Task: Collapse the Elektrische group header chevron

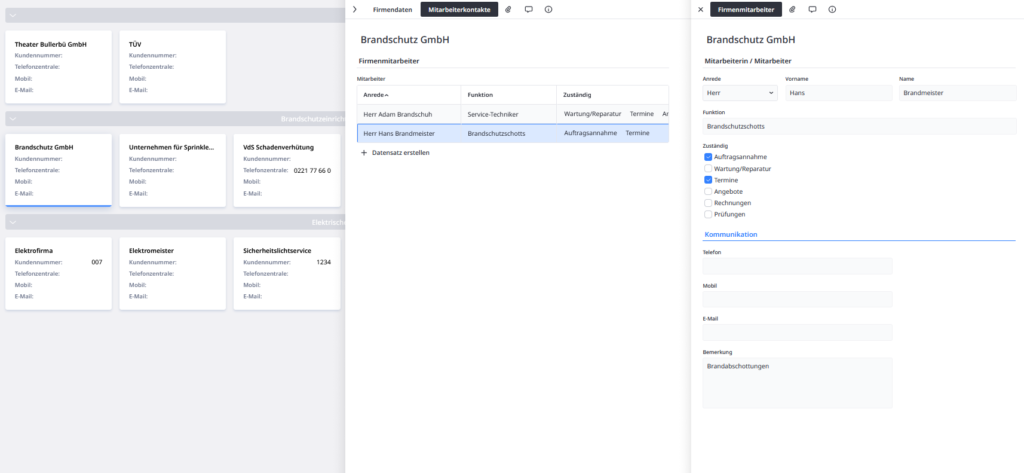Action: click(11, 222)
